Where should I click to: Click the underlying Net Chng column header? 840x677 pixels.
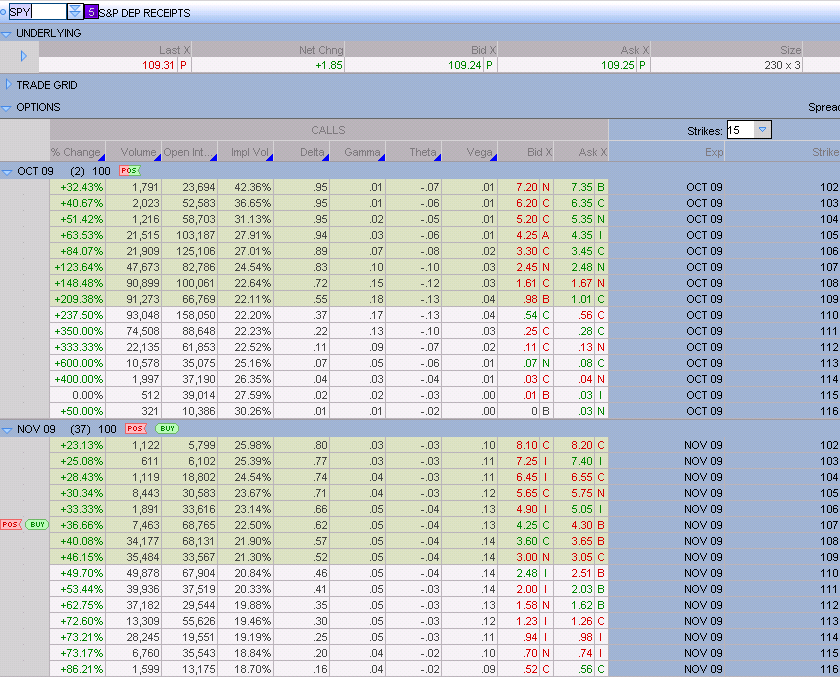(x=268, y=50)
